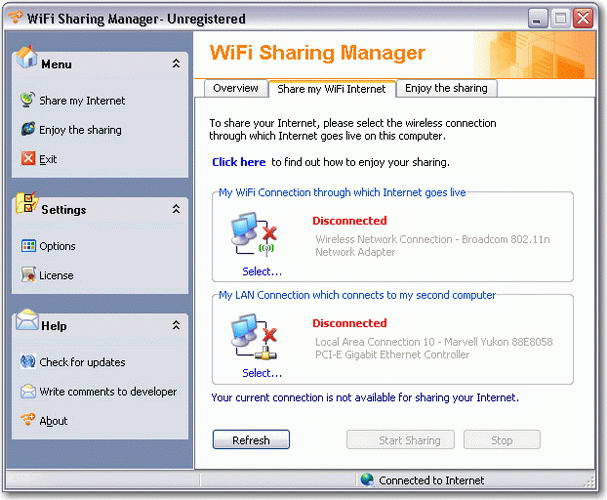Click the Wireless Network Connection adapter text

[x=432, y=245]
